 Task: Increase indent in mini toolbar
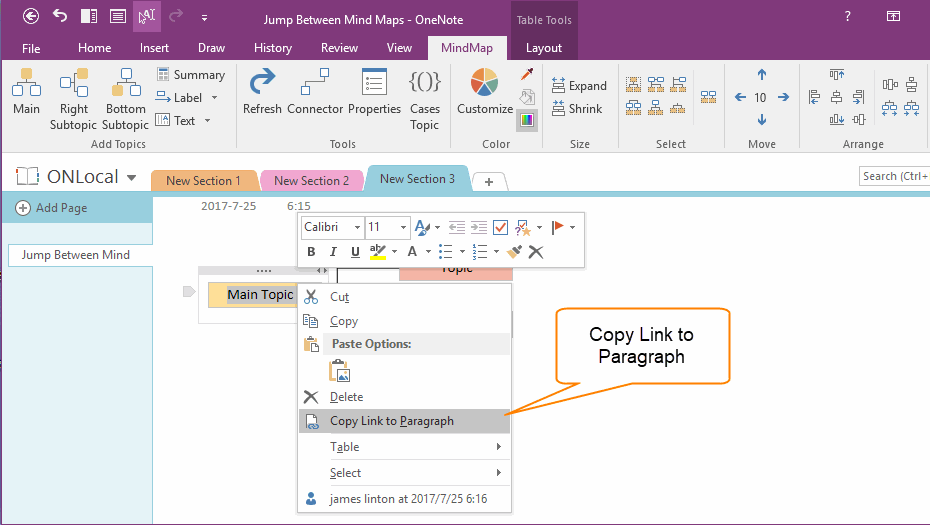(479, 227)
